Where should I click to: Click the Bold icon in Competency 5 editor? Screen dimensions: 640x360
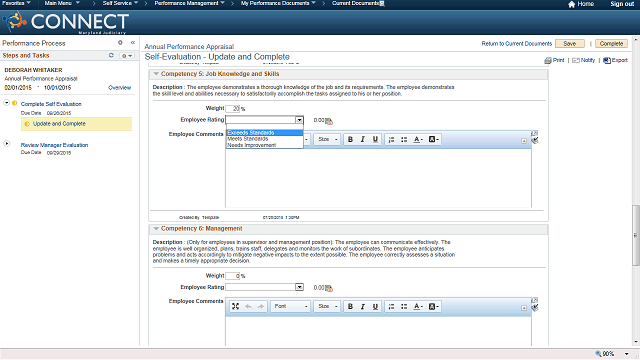(350, 140)
